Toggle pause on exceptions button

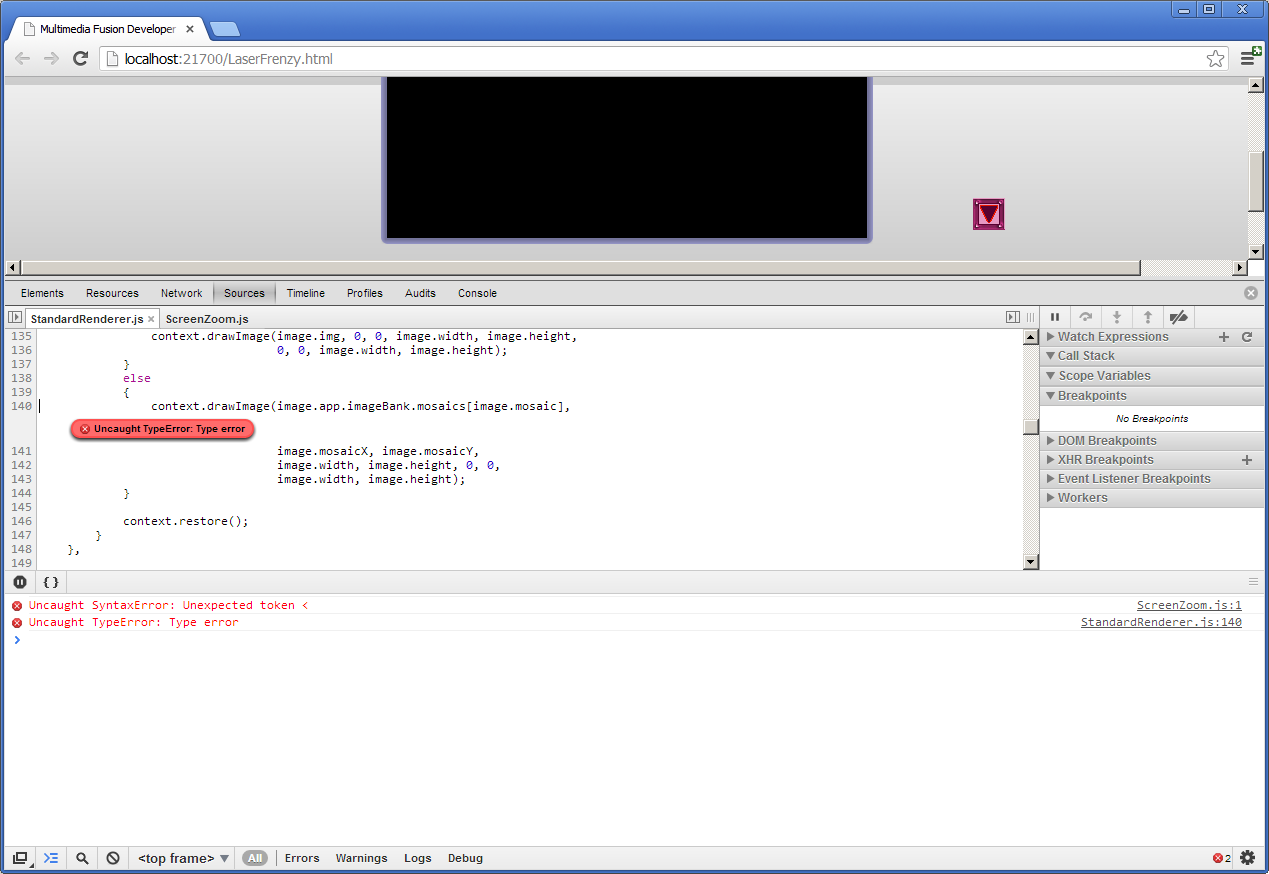(x=20, y=582)
